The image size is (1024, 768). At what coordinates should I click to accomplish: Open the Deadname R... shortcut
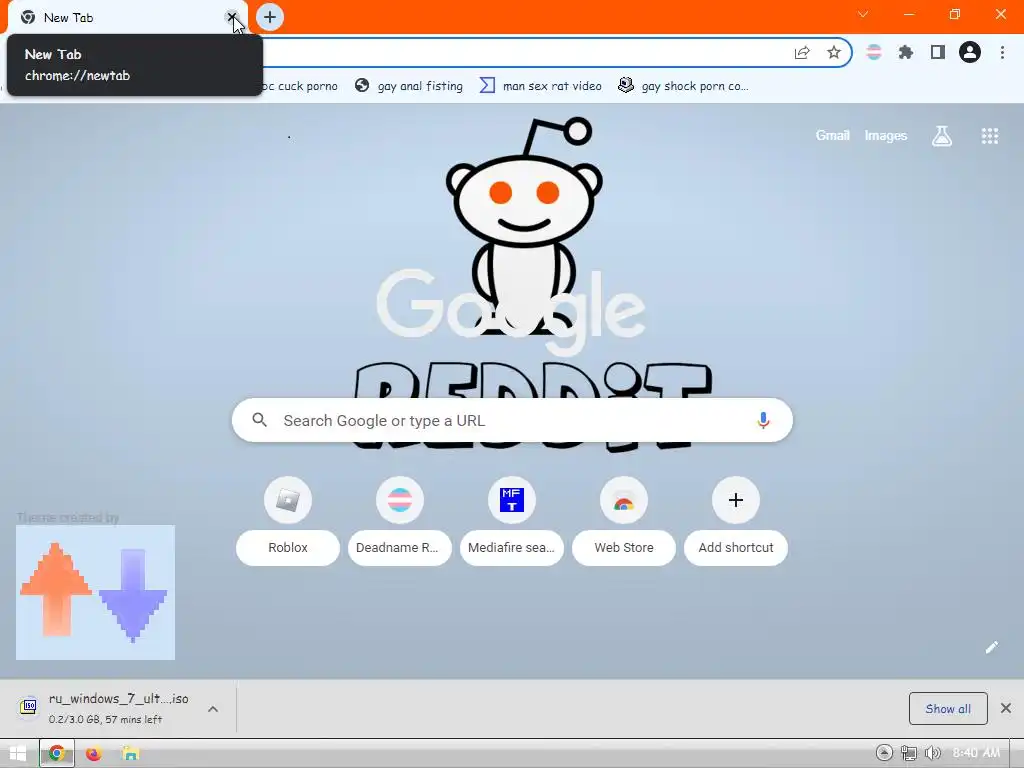point(400,521)
